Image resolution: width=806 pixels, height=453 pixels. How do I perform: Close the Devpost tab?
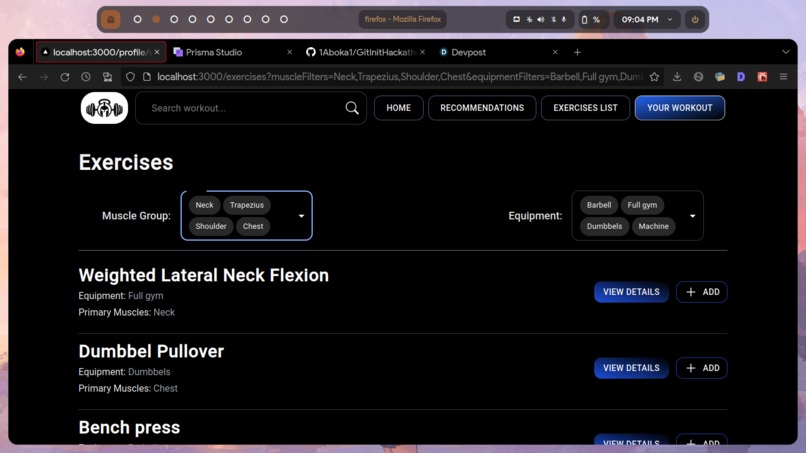coord(555,52)
